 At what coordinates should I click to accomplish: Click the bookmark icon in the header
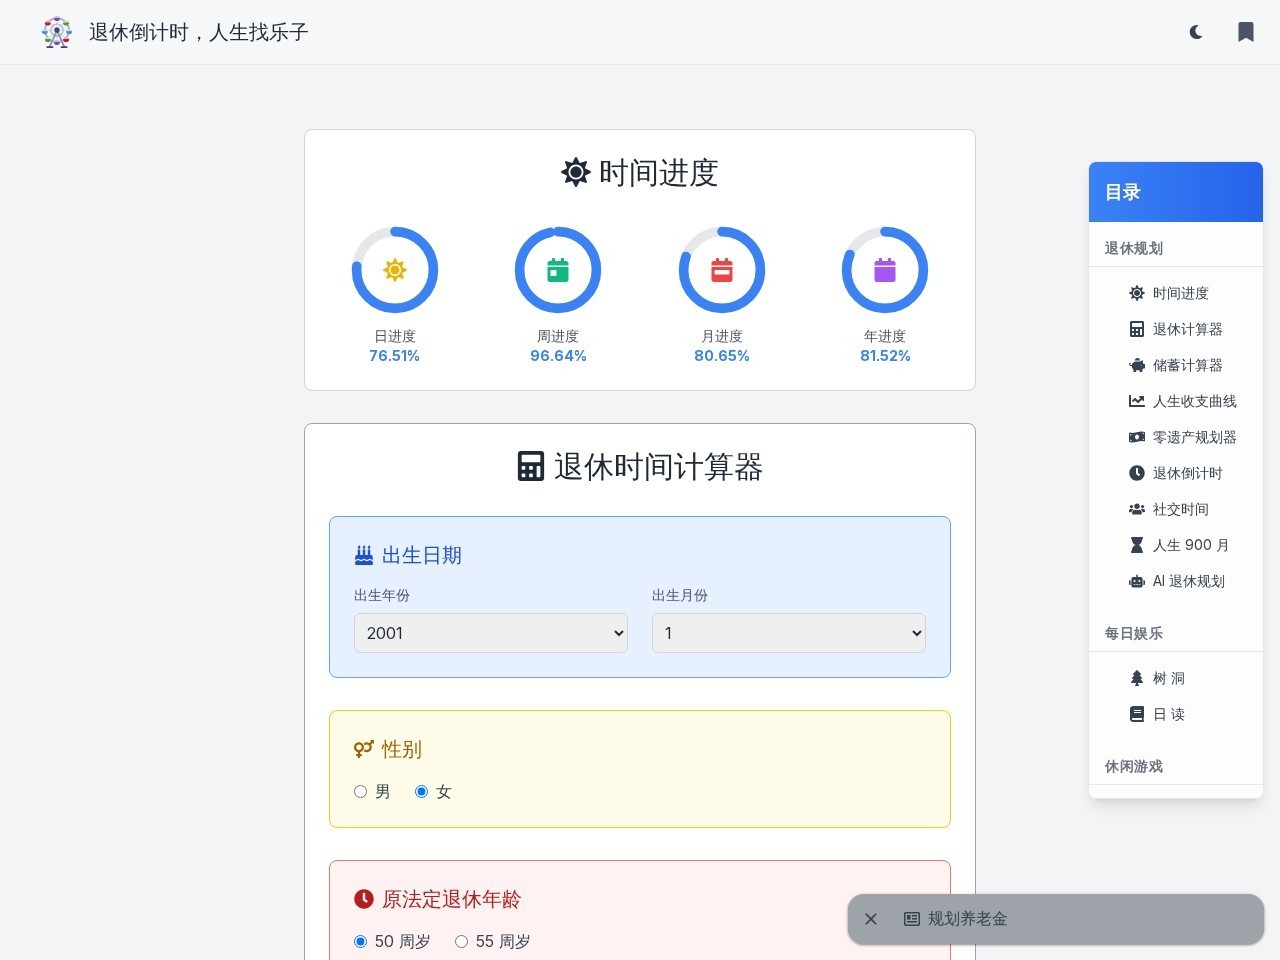pyautogui.click(x=1246, y=32)
